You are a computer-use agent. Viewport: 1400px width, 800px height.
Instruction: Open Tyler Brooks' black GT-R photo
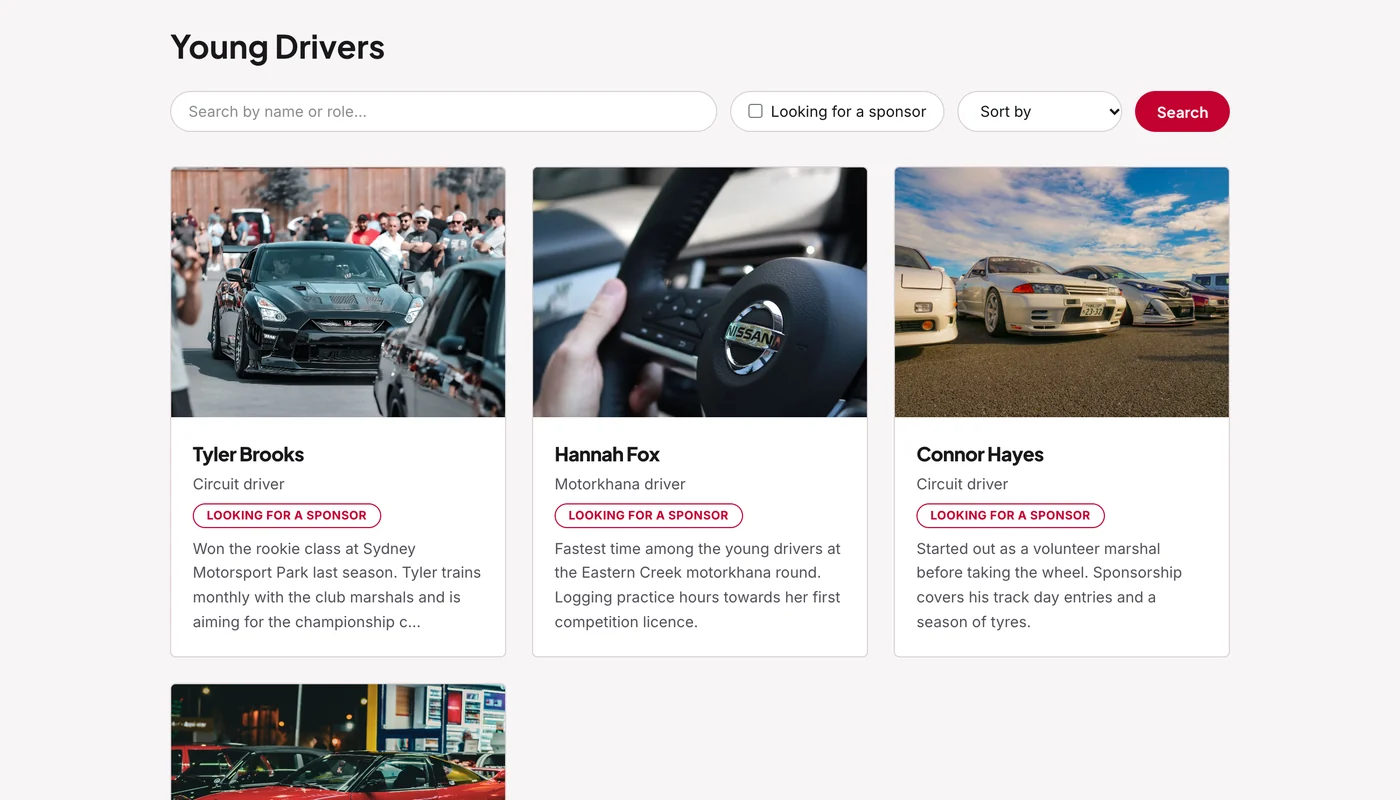[x=338, y=292]
